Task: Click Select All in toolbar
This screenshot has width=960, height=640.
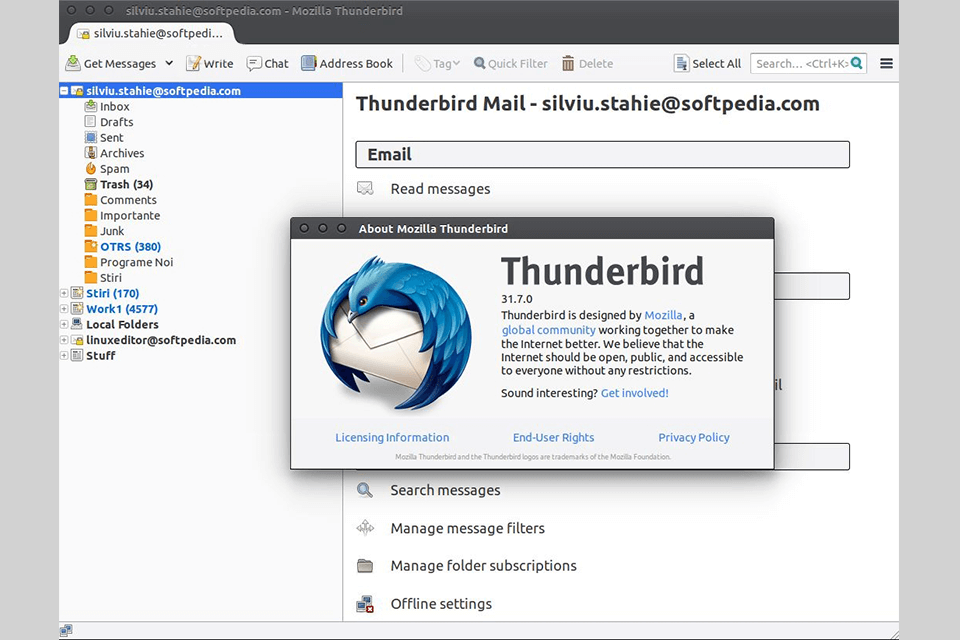Action: pyautogui.click(x=707, y=63)
